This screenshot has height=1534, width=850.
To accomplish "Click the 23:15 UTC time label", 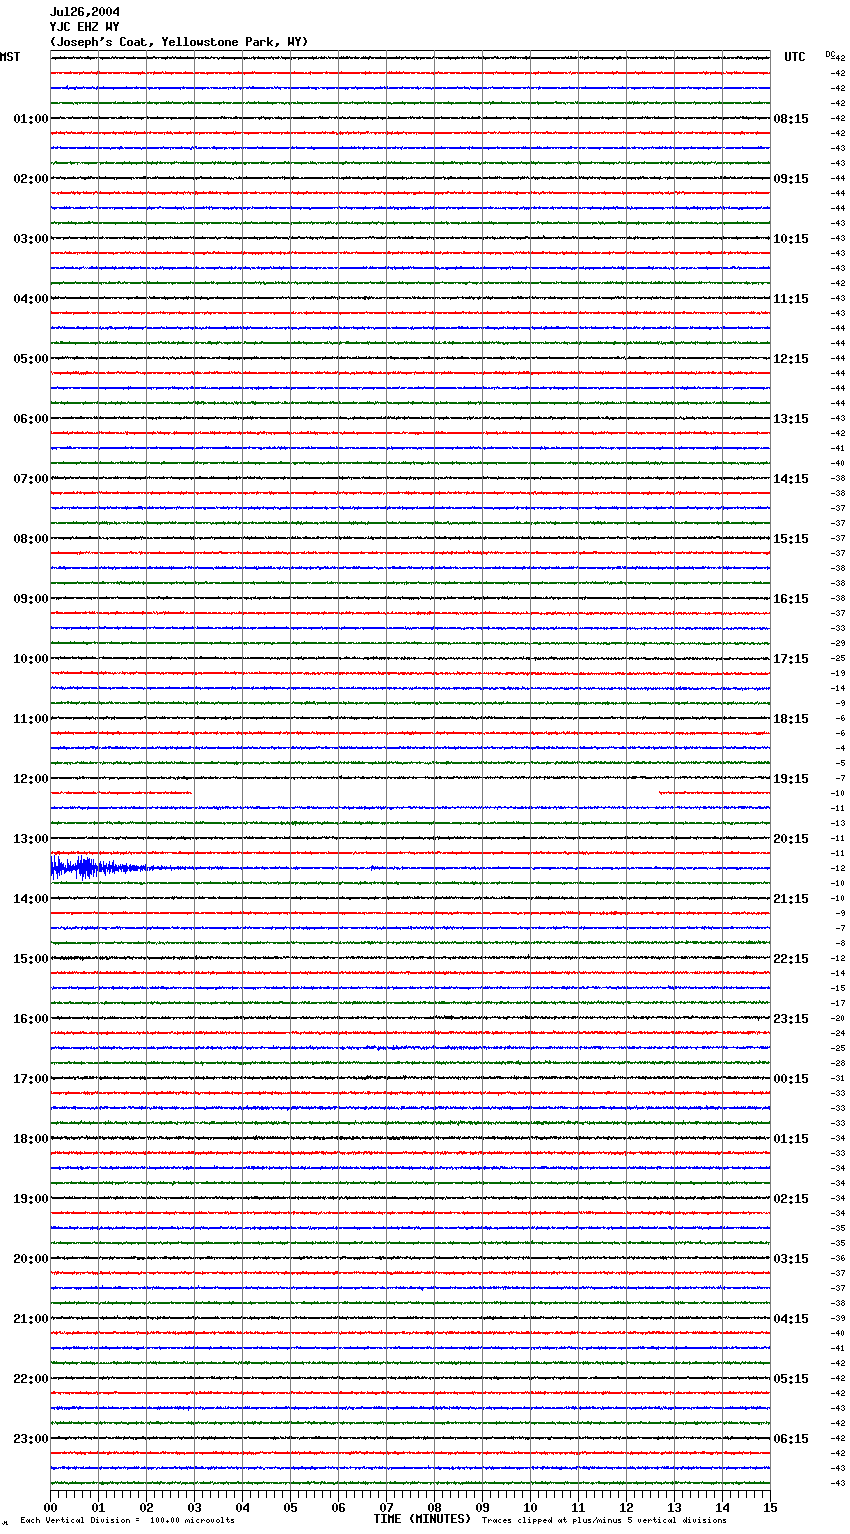I will tap(791, 1019).
